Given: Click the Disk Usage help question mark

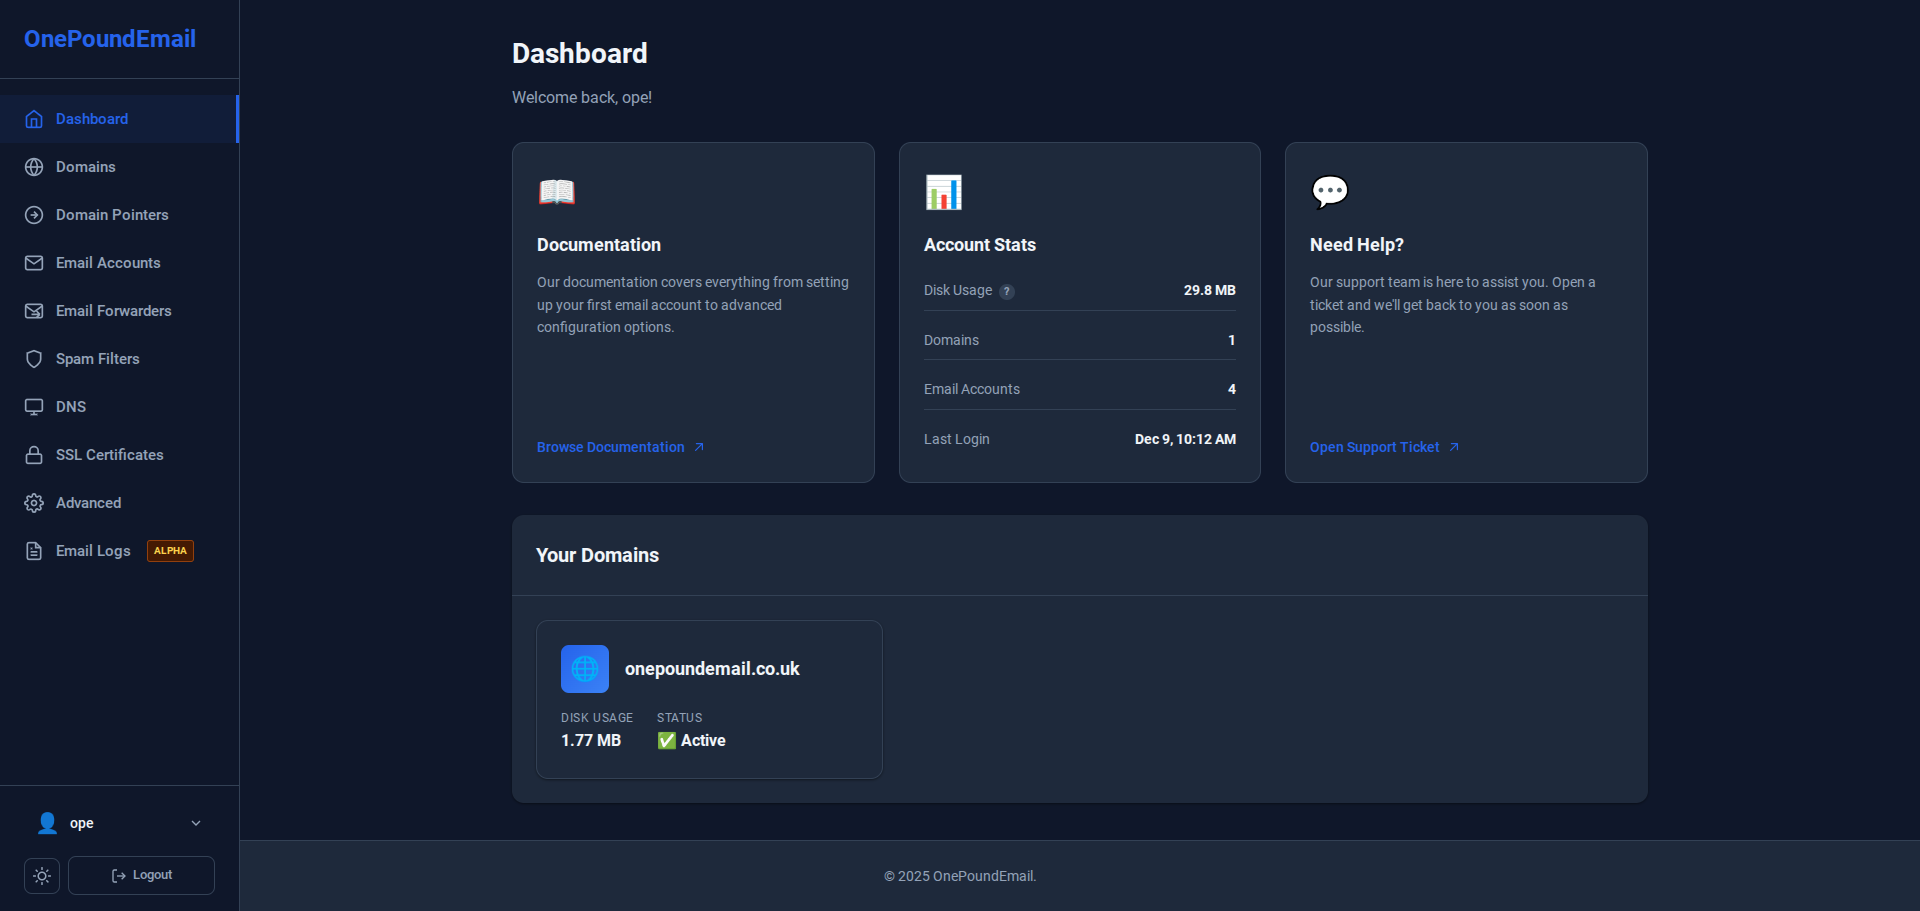Looking at the screenshot, I should tap(1007, 292).
